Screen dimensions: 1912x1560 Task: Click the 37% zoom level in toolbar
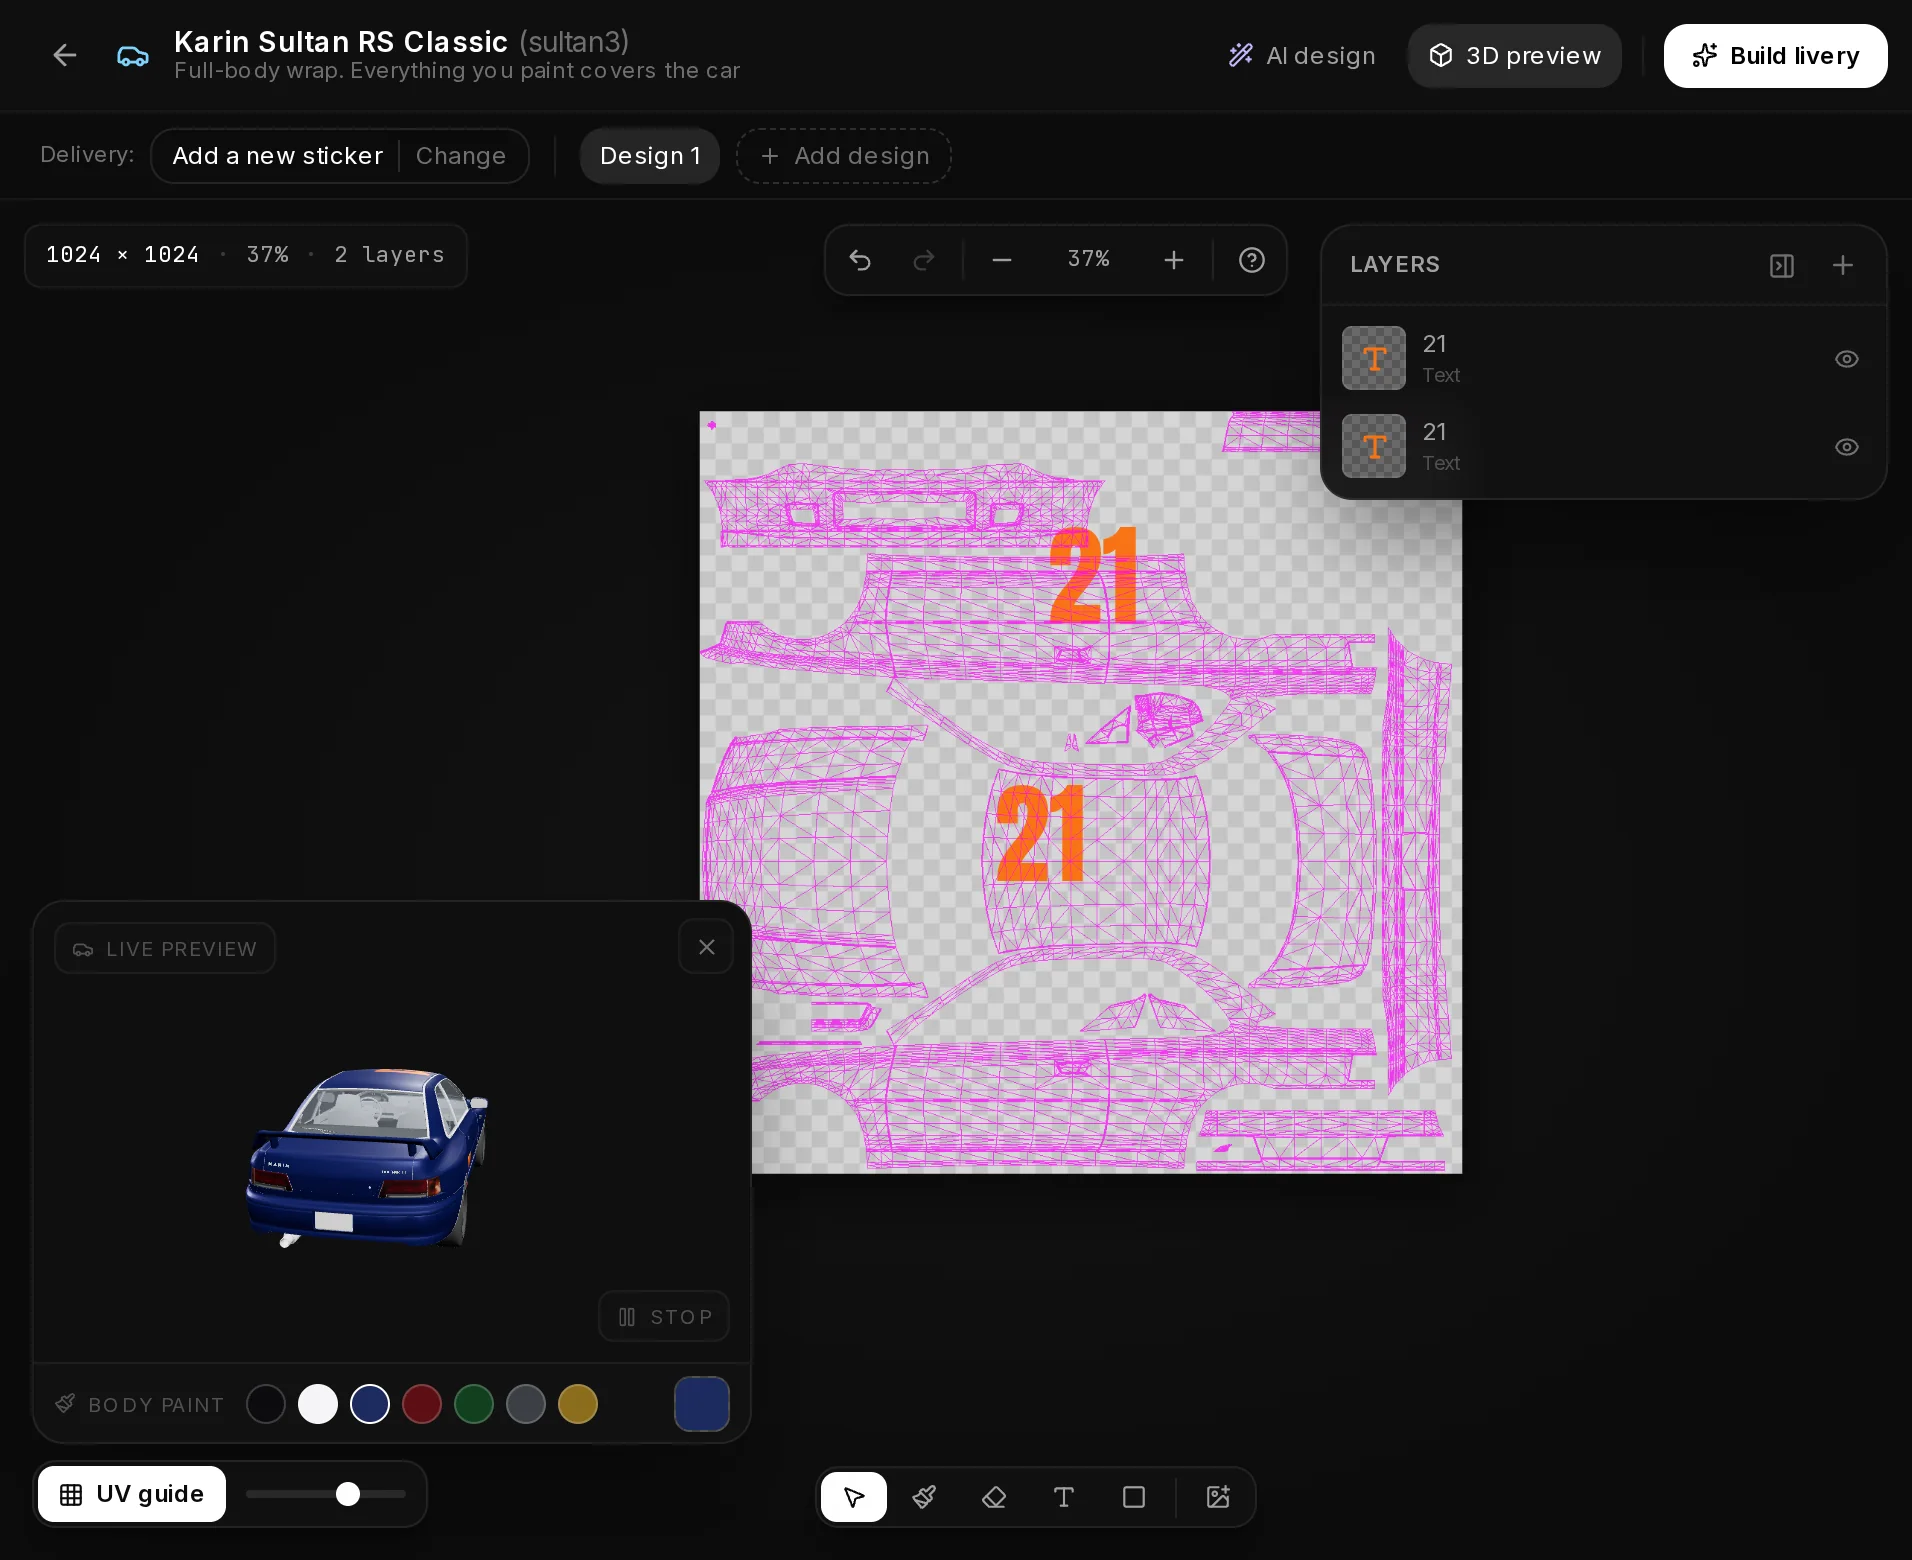pos(1088,260)
